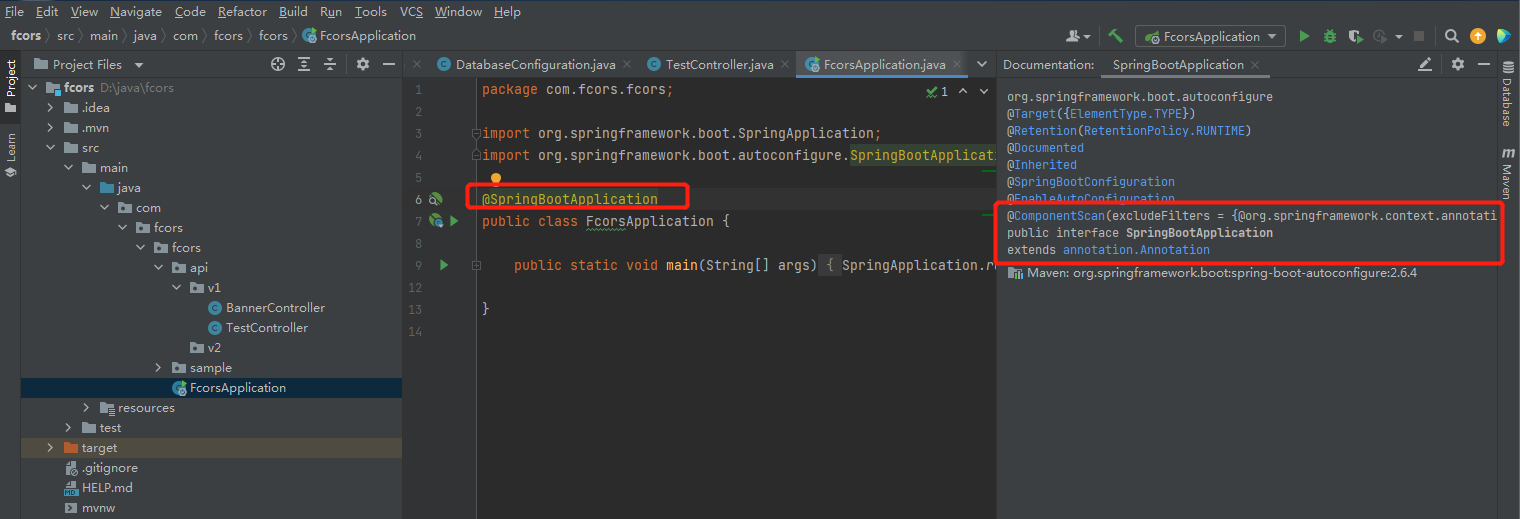Click the ComponentScan link in documentation

click(1054, 216)
